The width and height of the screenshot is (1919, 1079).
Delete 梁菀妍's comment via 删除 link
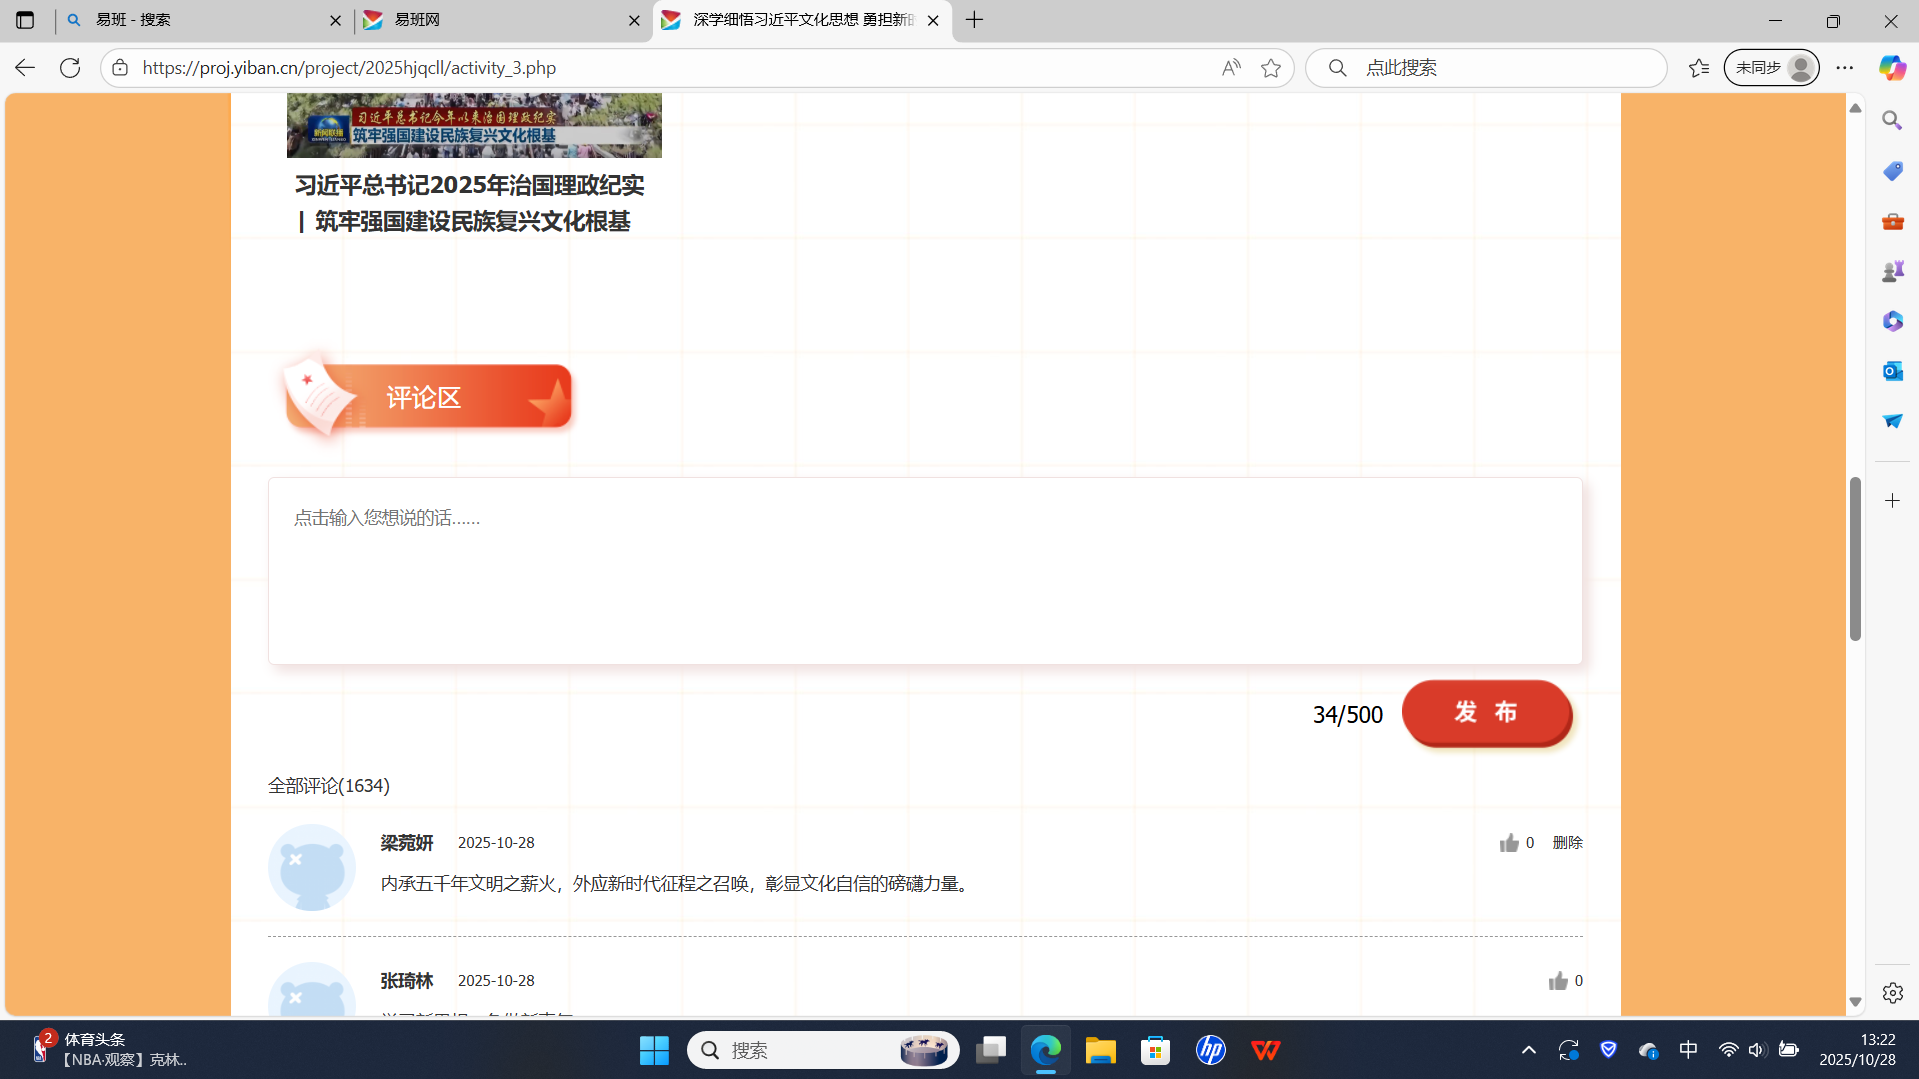click(x=1567, y=843)
